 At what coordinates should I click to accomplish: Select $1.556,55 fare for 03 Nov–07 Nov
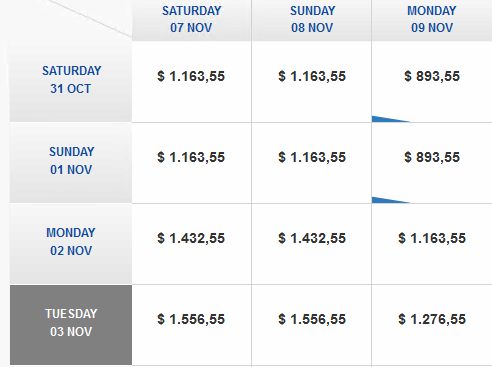tap(191, 319)
